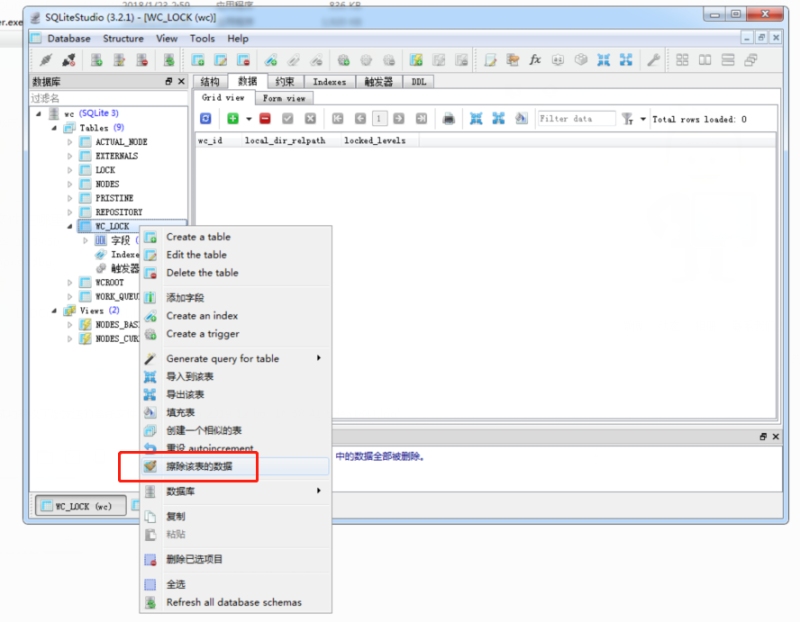Rollback changes with the X icon

pyautogui.click(x=310, y=119)
